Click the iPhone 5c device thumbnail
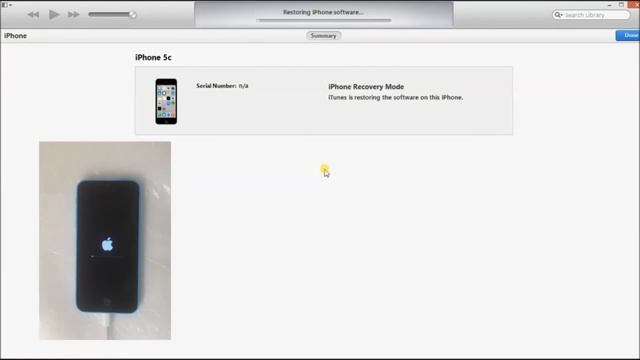Viewport: 640px width, 360px height. point(166,102)
